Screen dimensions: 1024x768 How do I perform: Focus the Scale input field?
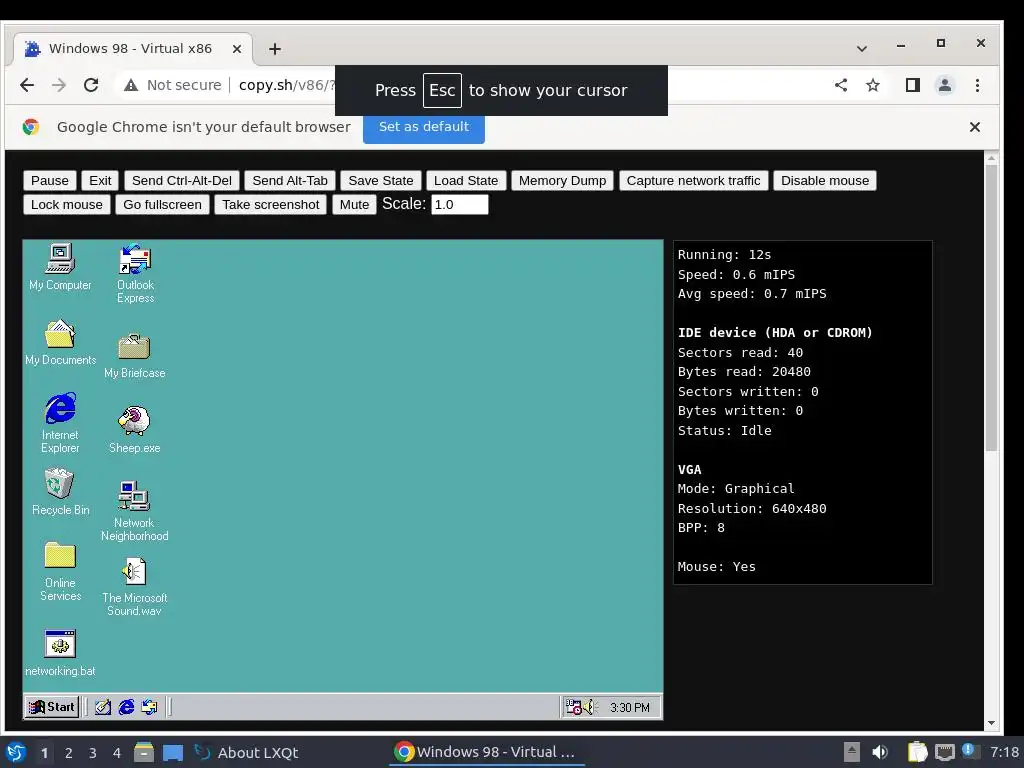pos(460,204)
